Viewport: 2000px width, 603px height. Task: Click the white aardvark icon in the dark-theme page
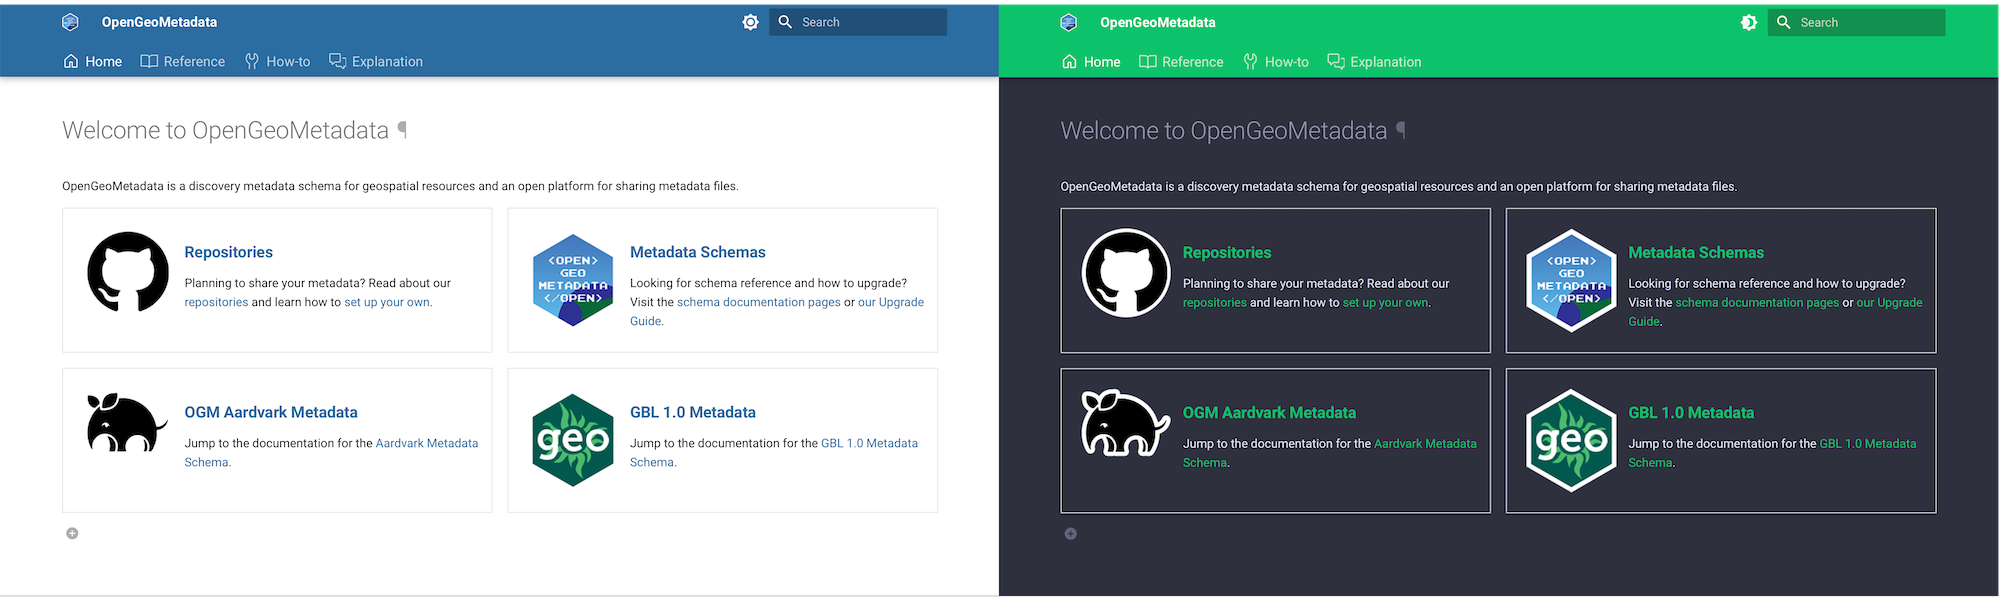pos(1126,423)
